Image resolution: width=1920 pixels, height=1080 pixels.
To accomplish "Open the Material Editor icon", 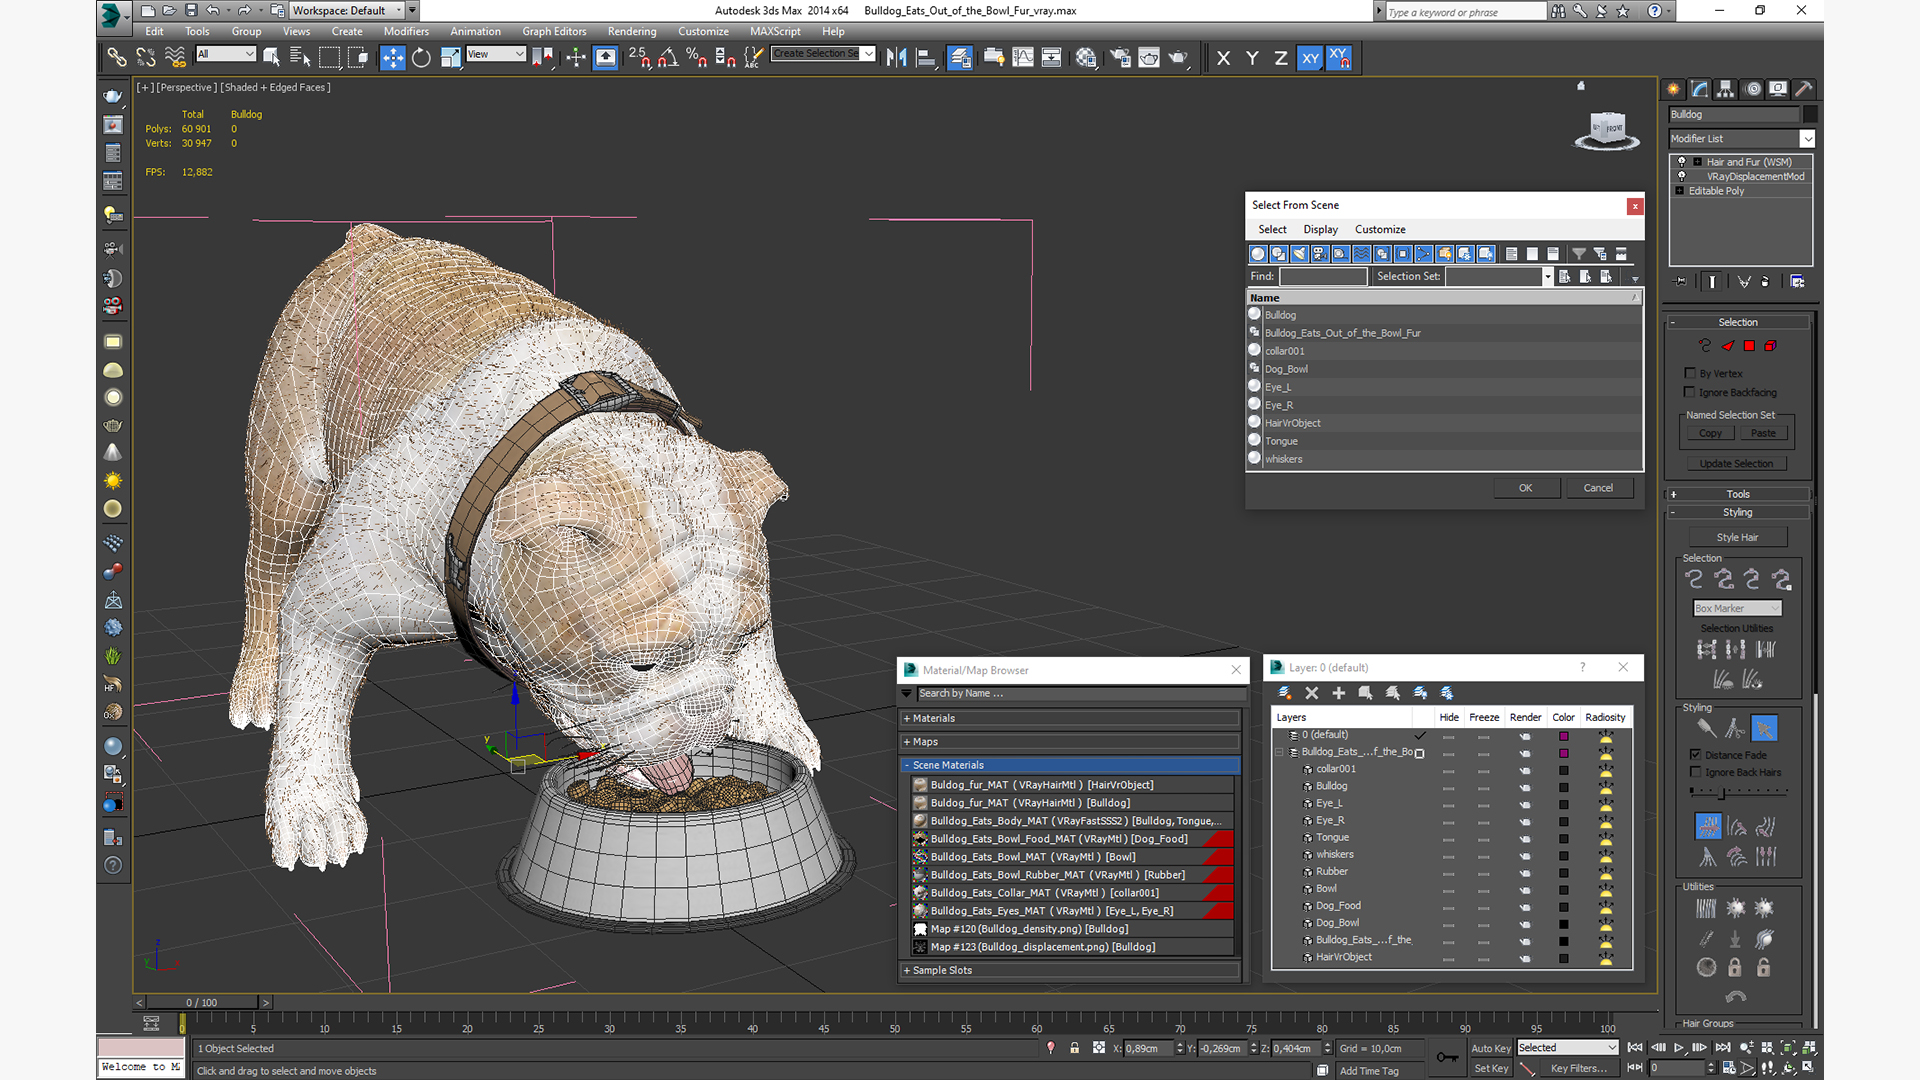I will (1086, 58).
